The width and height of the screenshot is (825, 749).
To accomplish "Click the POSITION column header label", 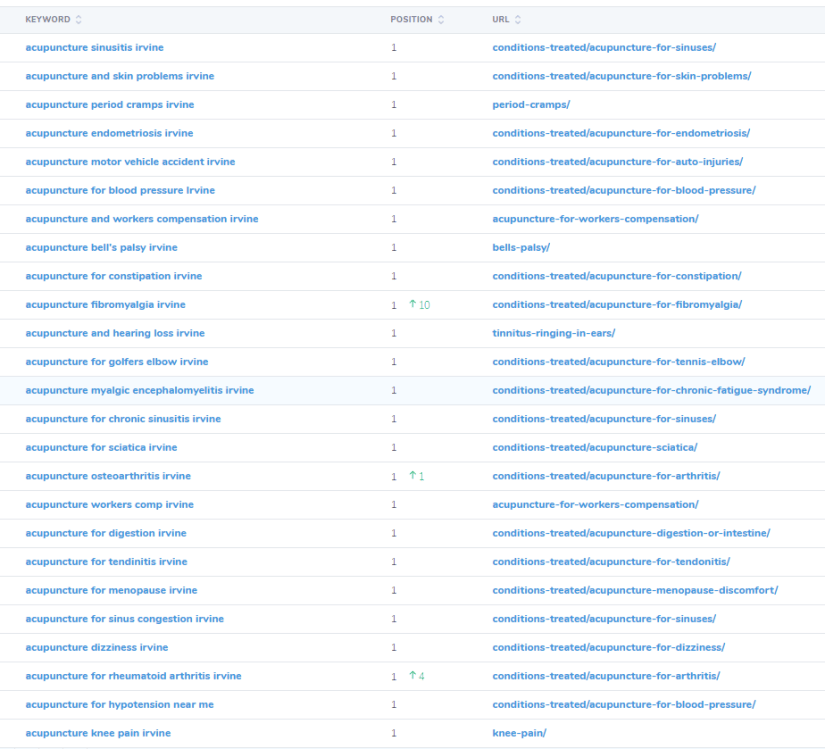I will pos(411,19).
